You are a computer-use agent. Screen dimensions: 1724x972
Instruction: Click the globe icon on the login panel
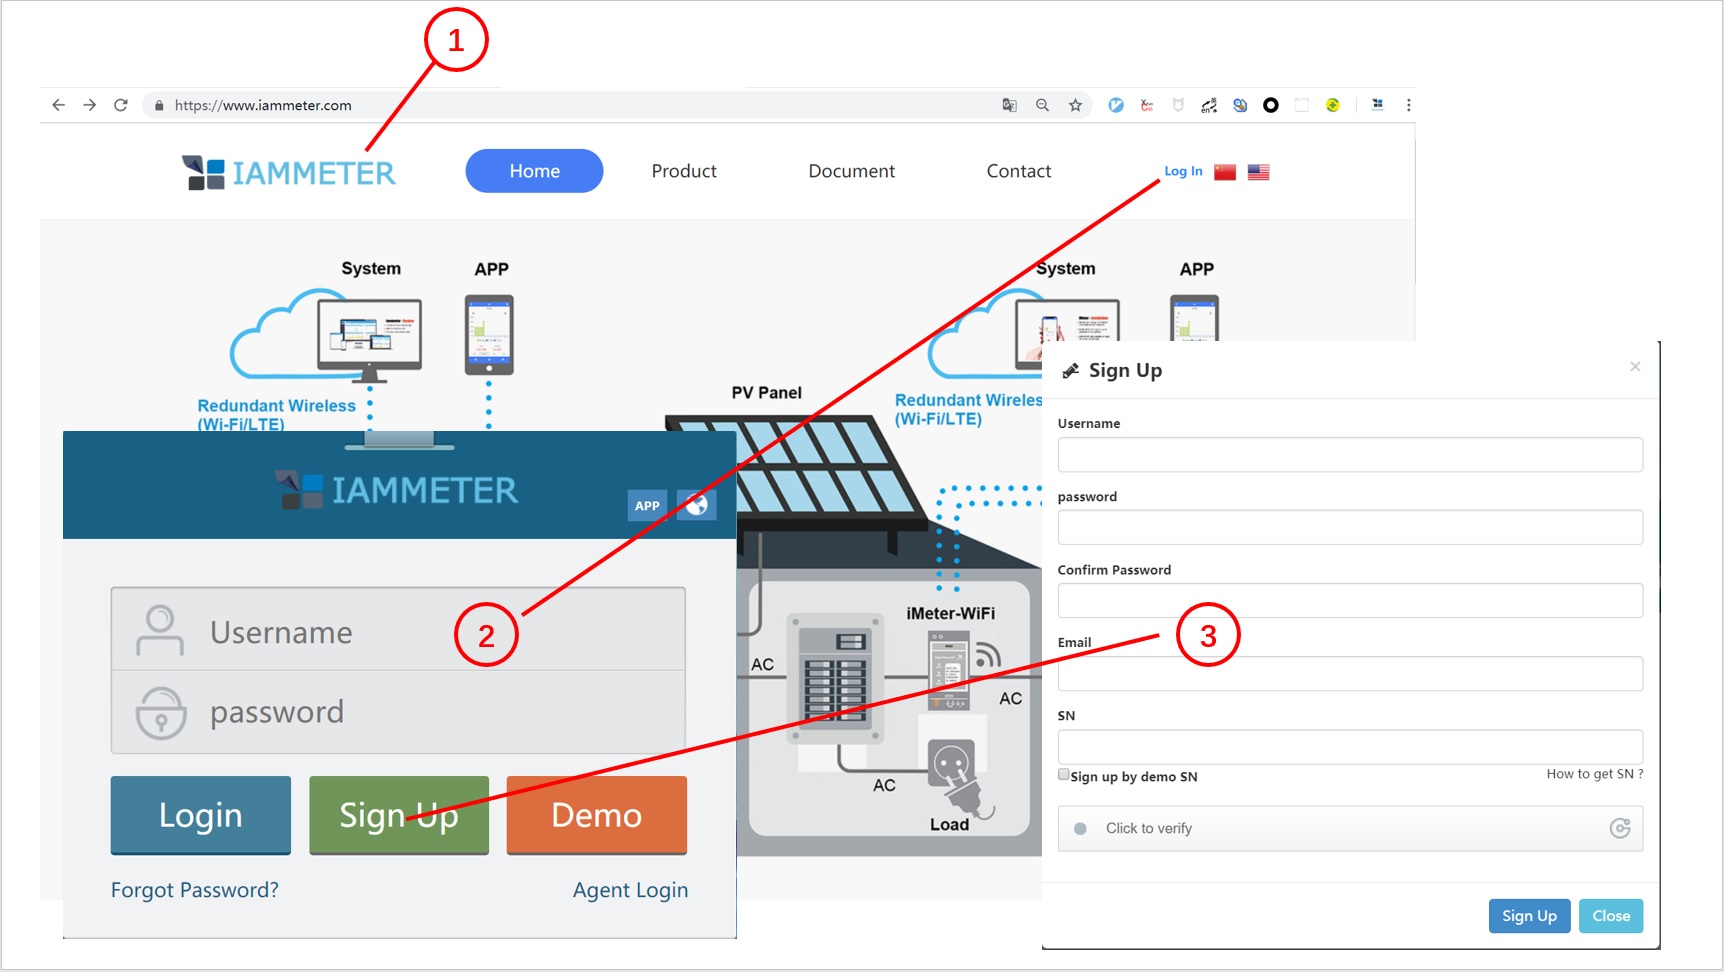click(696, 505)
